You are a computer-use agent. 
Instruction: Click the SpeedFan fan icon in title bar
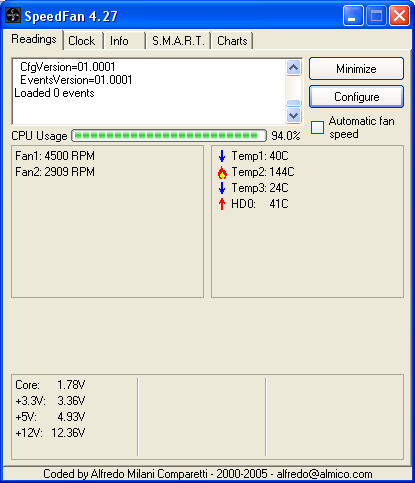coord(13,15)
